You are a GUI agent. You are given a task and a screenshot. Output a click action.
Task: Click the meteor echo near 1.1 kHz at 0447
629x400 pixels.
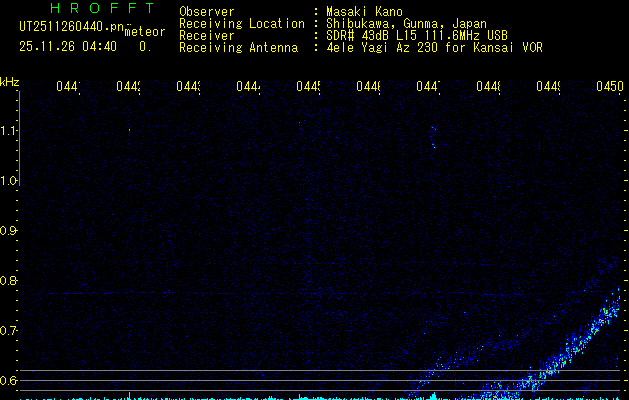(x=433, y=137)
